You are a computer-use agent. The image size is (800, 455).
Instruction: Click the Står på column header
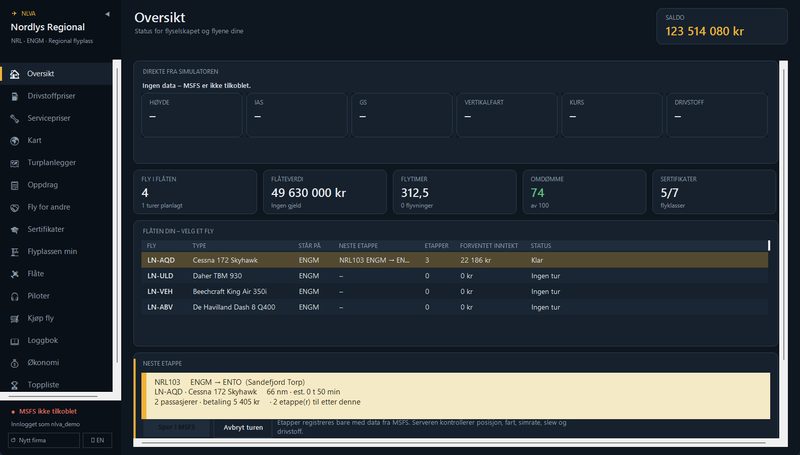pyautogui.click(x=309, y=246)
